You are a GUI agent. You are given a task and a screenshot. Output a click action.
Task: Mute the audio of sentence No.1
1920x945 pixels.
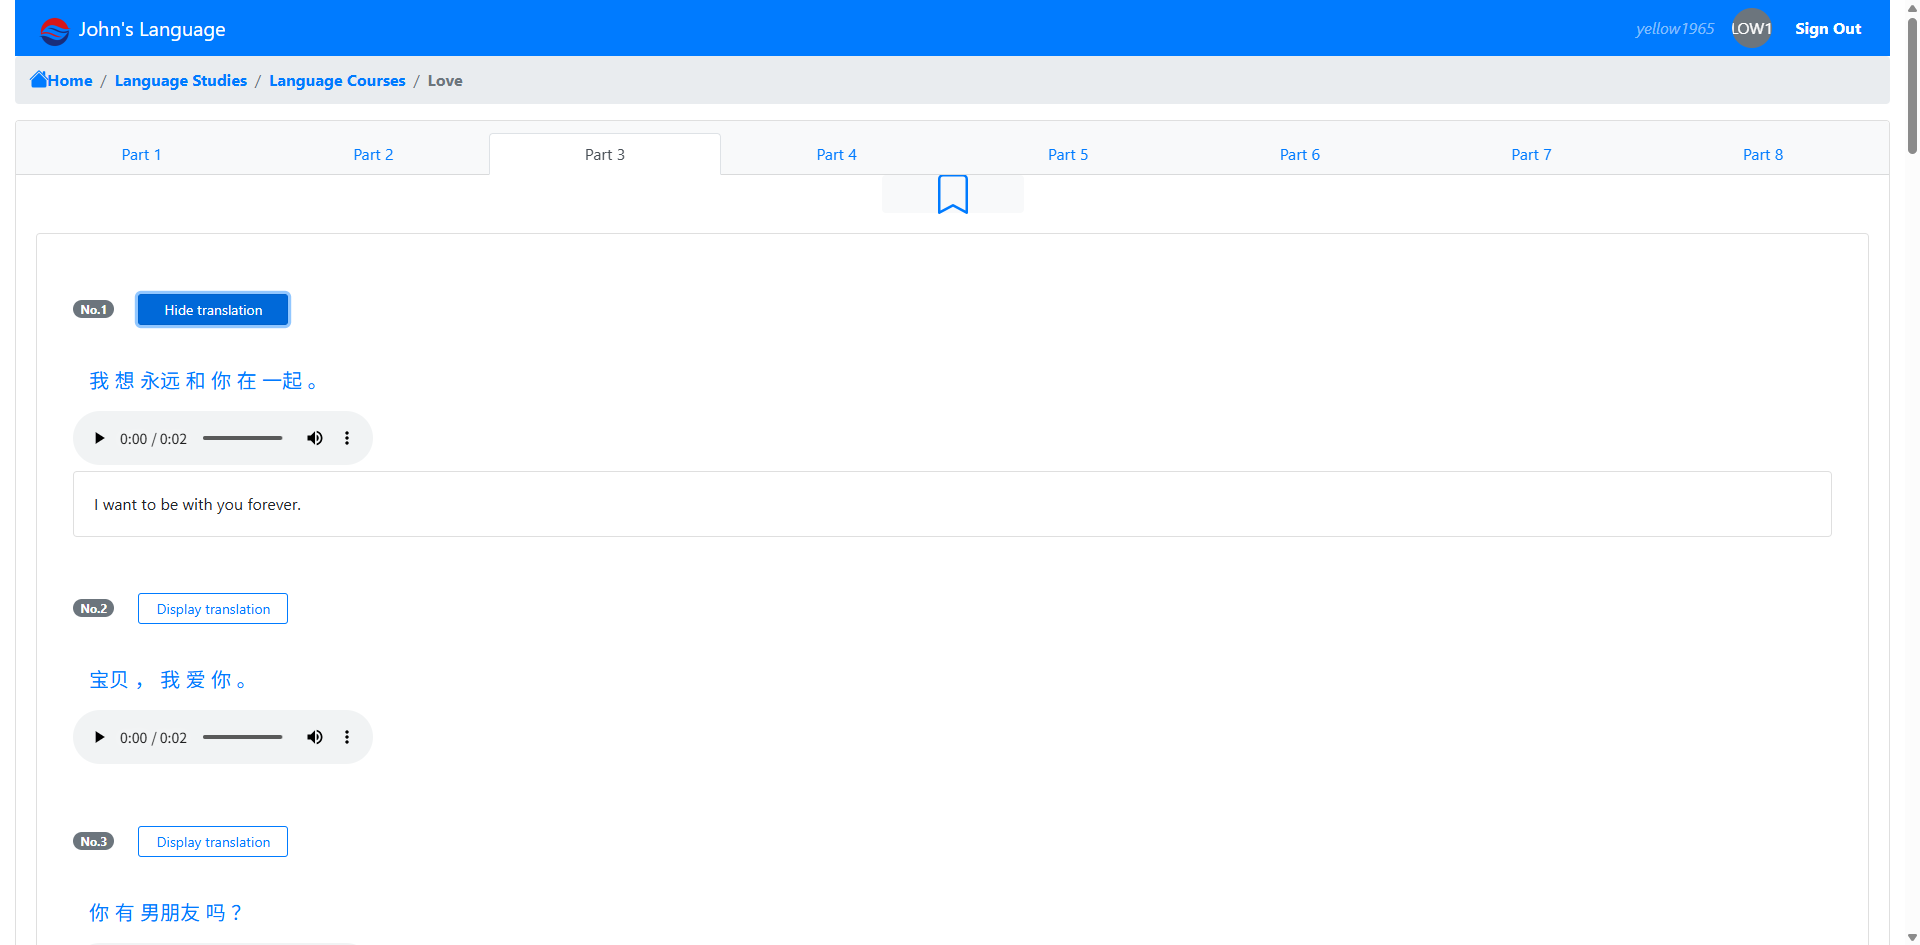tap(315, 438)
